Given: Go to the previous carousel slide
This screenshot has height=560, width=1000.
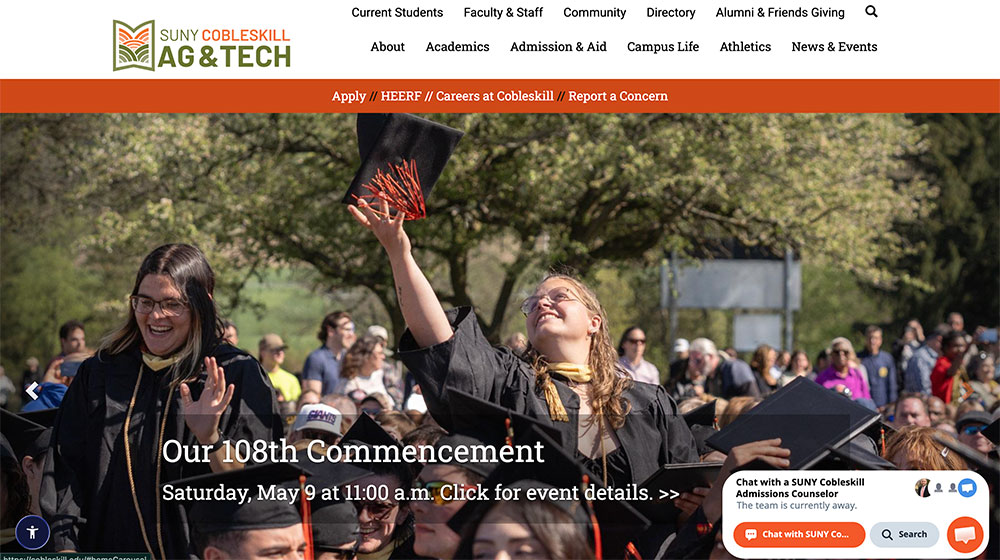Looking at the screenshot, I should click(32, 390).
